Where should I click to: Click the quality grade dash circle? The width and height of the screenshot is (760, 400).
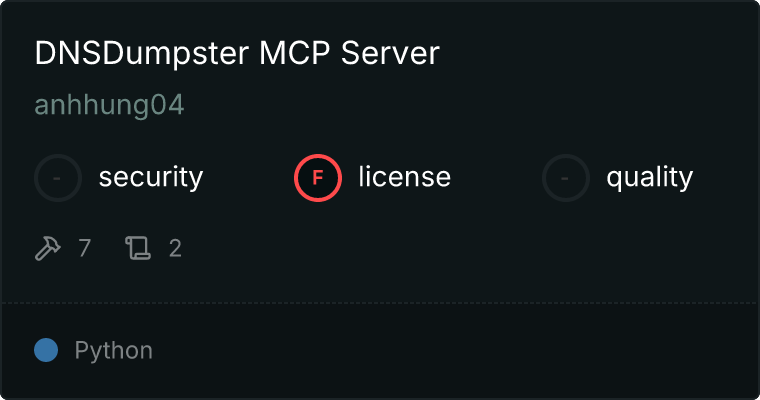(x=566, y=178)
